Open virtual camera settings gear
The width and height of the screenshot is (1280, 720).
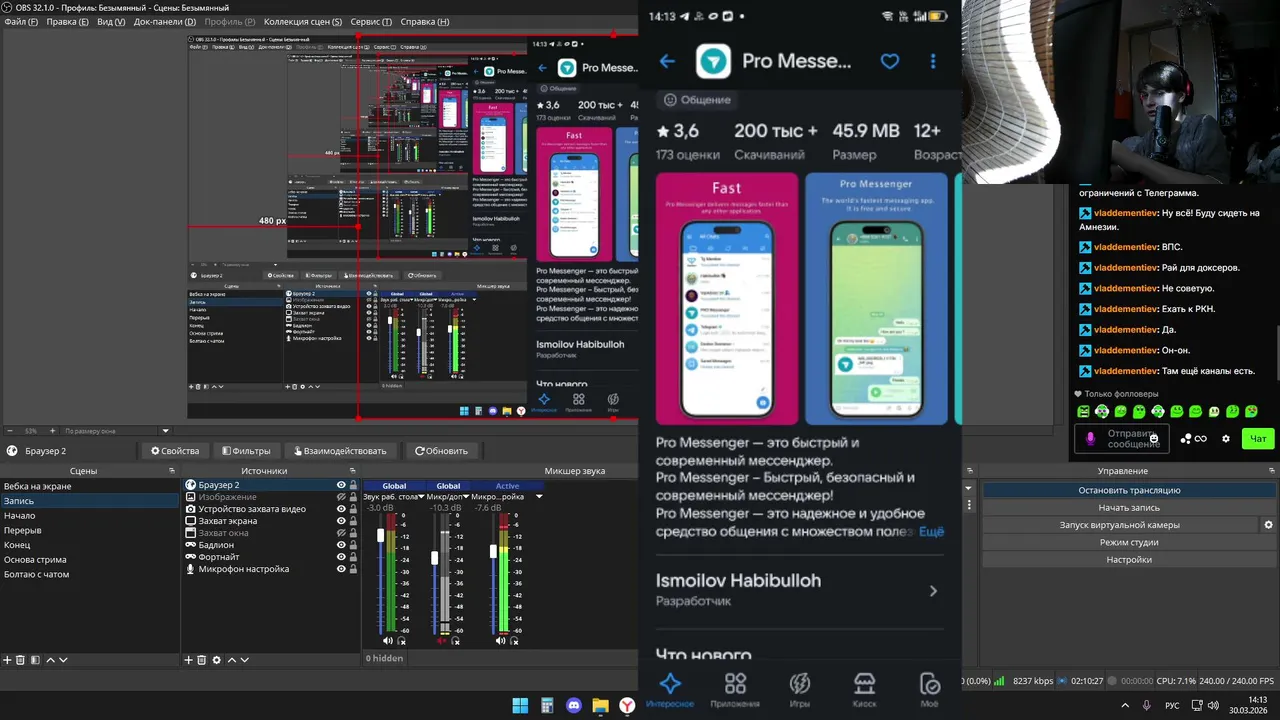pos(1268,525)
